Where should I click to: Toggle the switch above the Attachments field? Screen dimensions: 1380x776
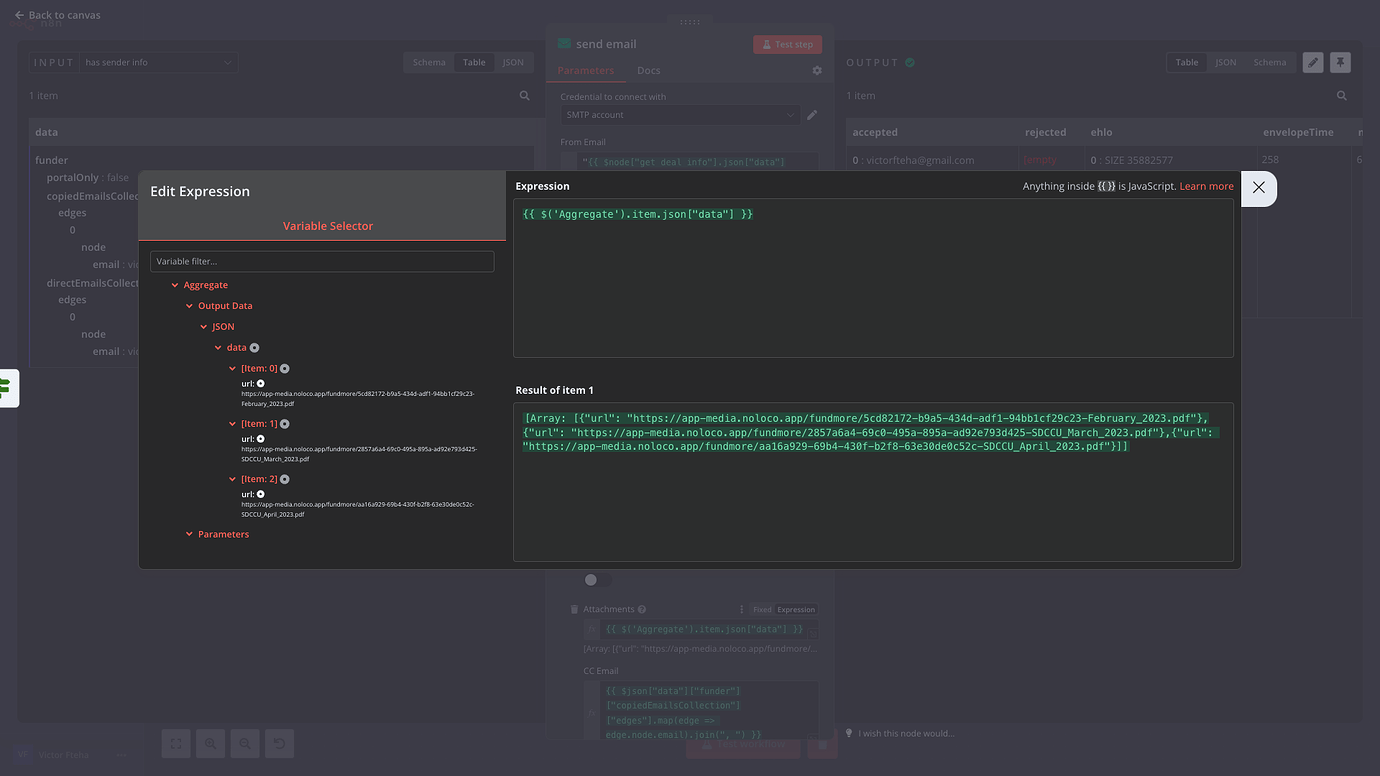(596, 580)
